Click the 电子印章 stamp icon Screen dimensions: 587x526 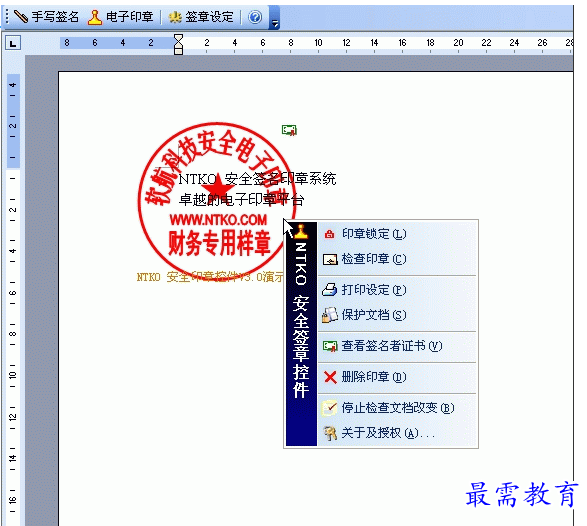click(95, 17)
